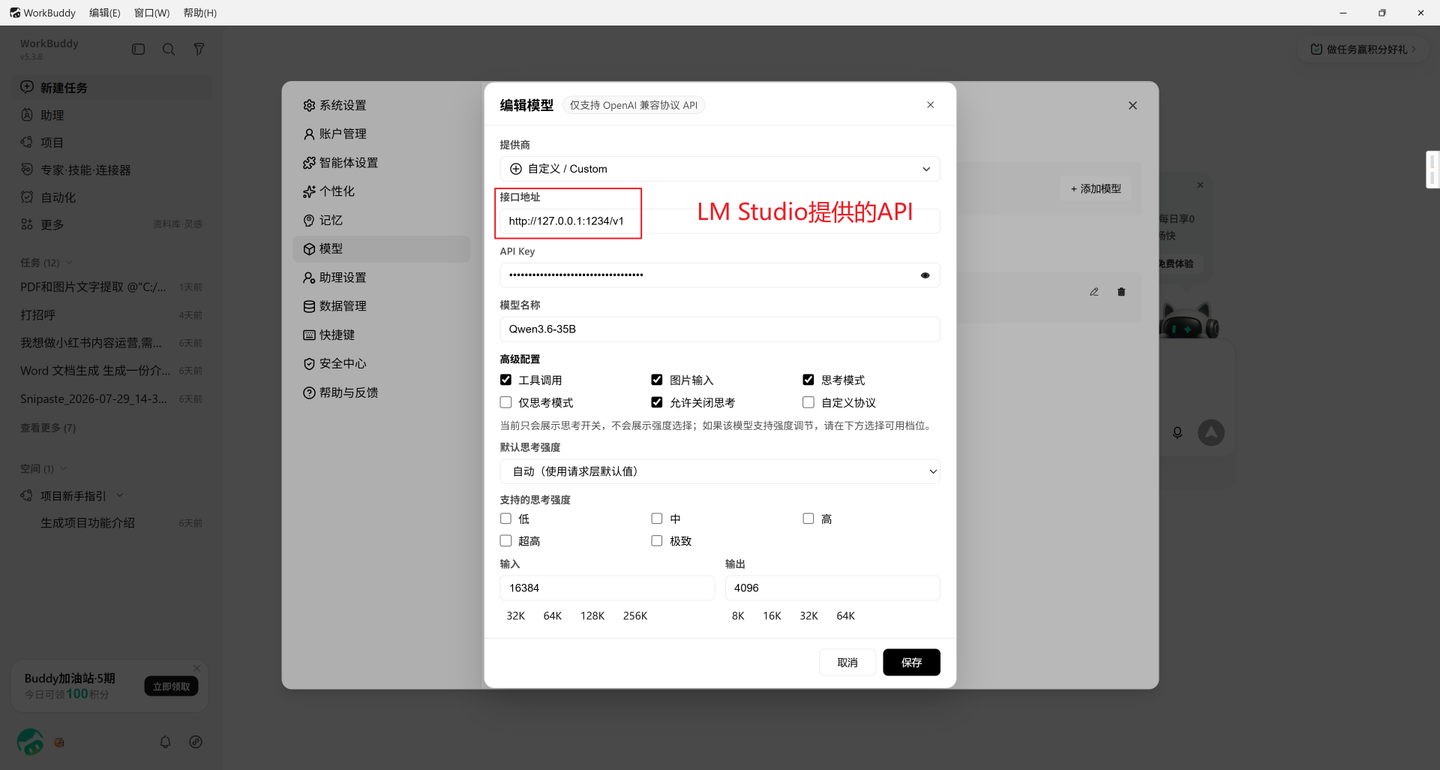Select the 256K input preset
1440x770 pixels.
point(635,616)
